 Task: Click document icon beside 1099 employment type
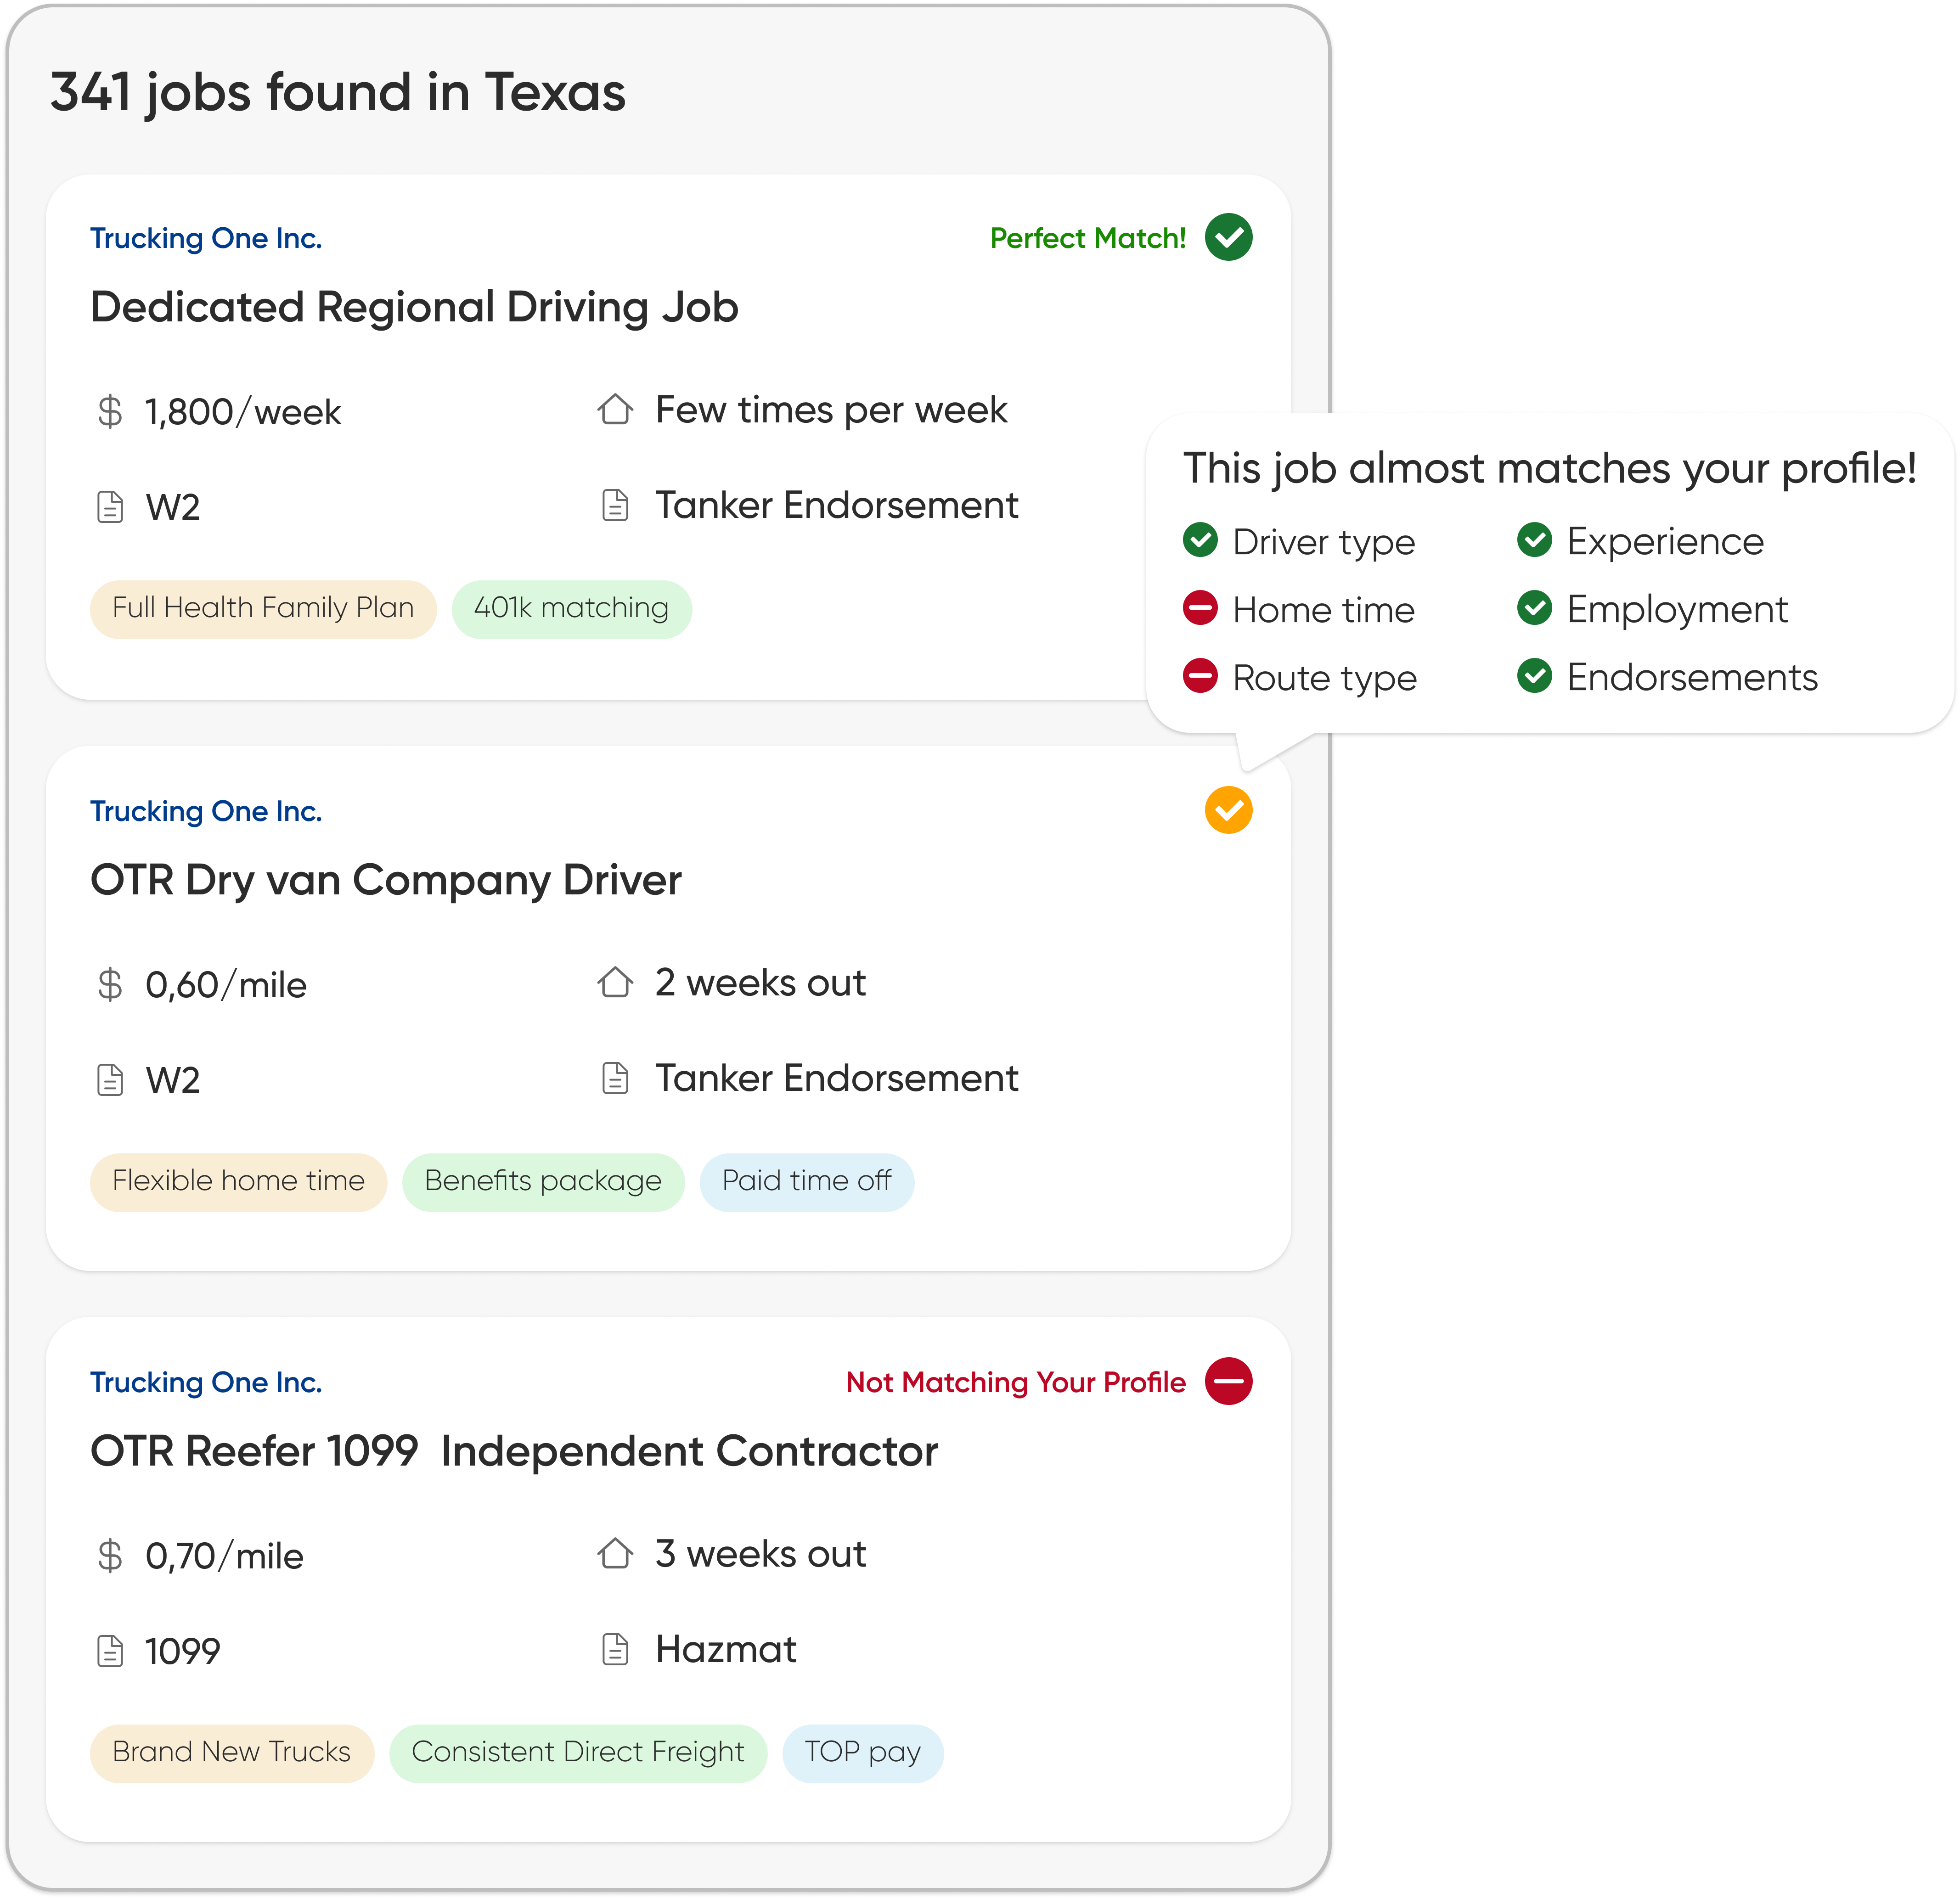pos(110,1651)
